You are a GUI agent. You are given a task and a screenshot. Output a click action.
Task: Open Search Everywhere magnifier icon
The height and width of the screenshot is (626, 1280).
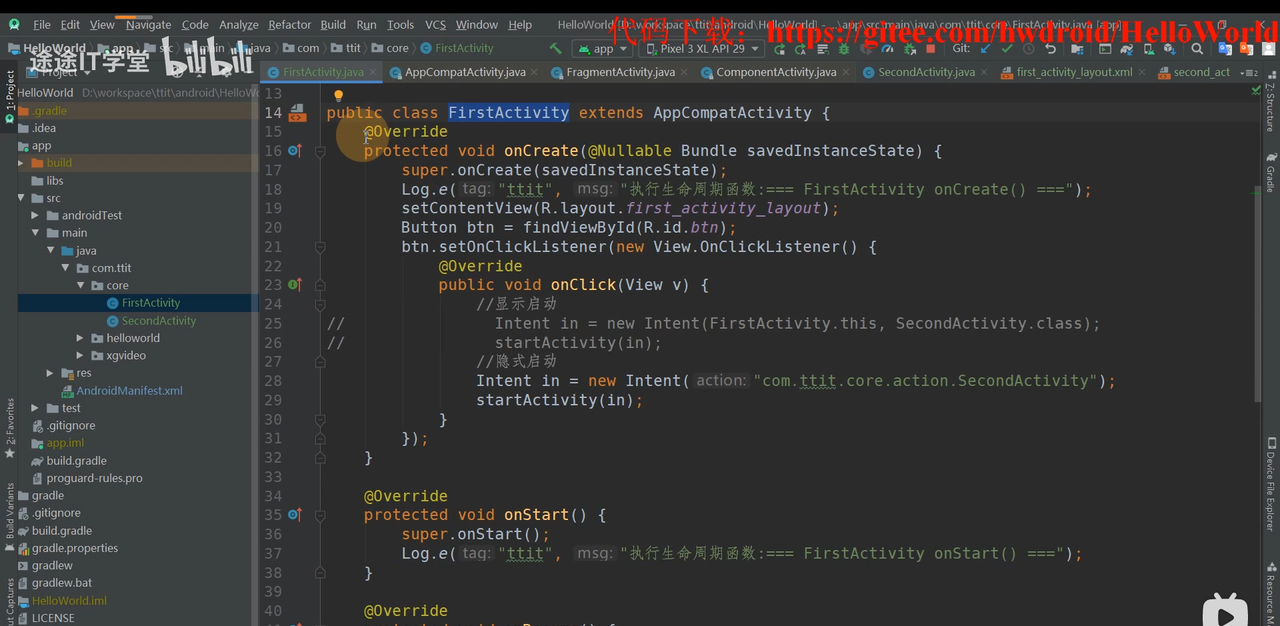point(1197,48)
